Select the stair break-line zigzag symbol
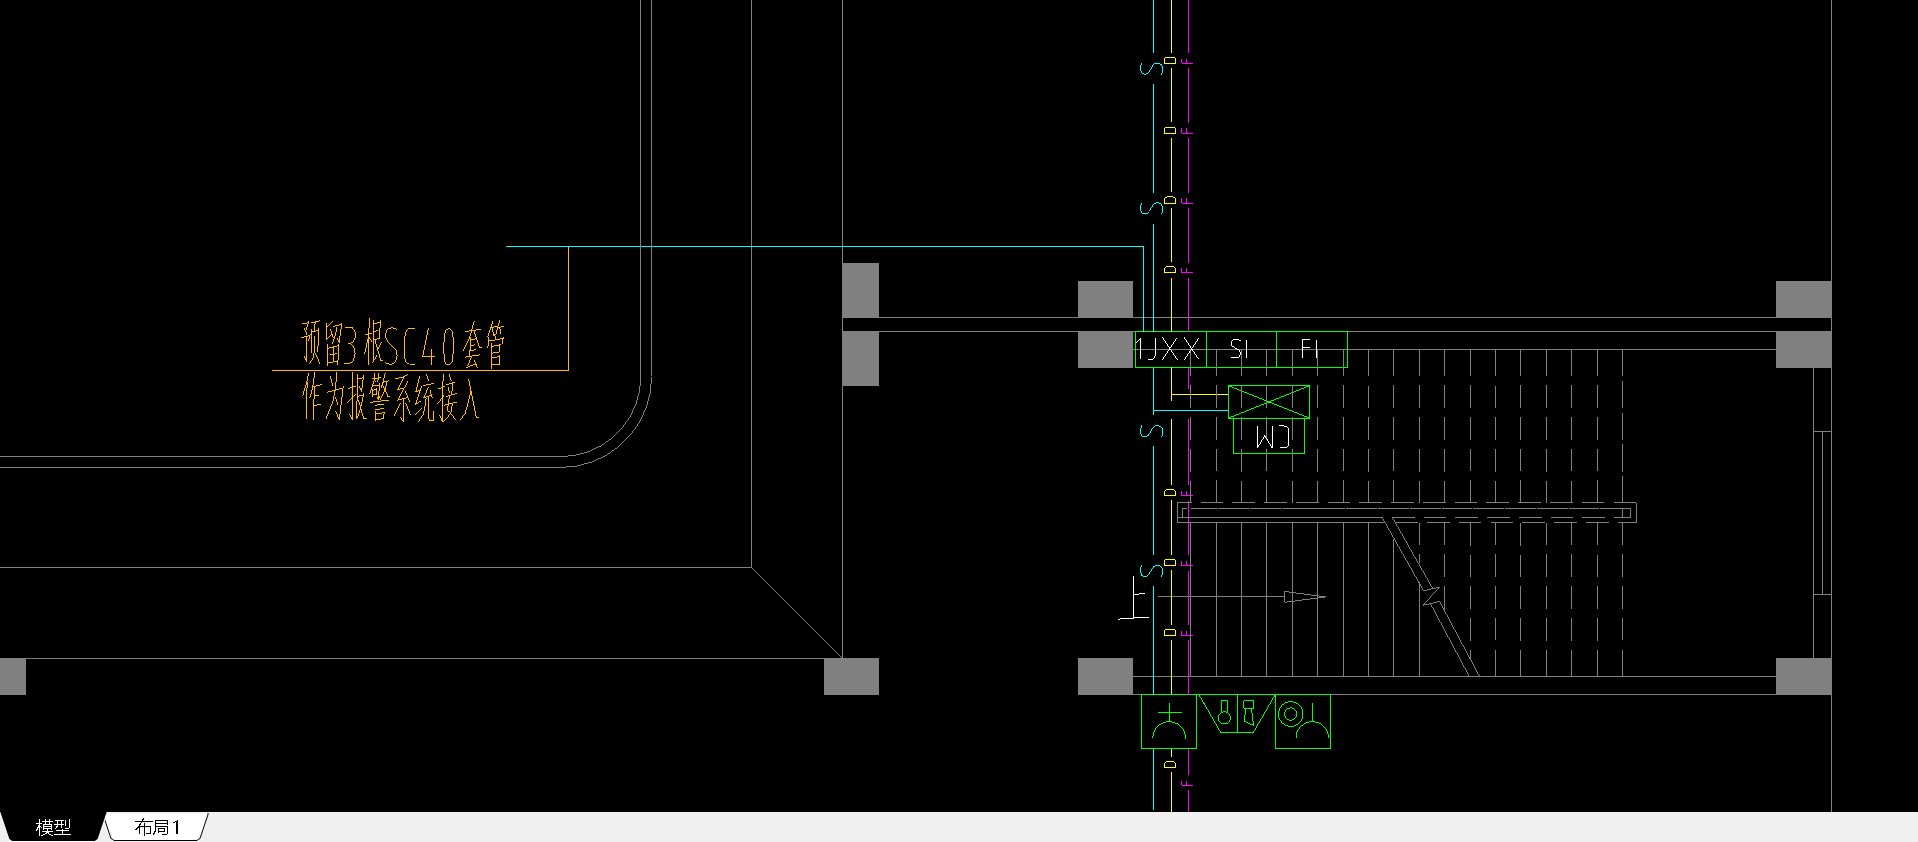This screenshot has height=842, width=1918. coord(1432,596)
